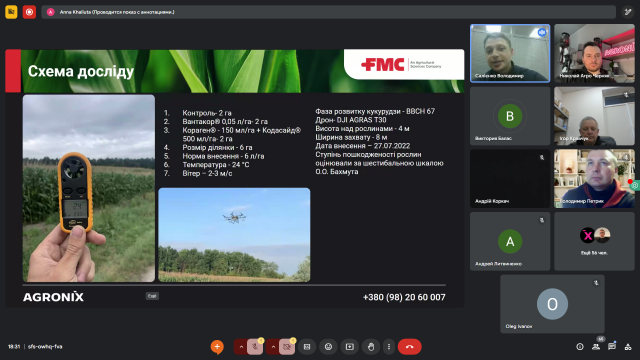Click the line Дата внесення – 27.07.2022

coord(362,146)
